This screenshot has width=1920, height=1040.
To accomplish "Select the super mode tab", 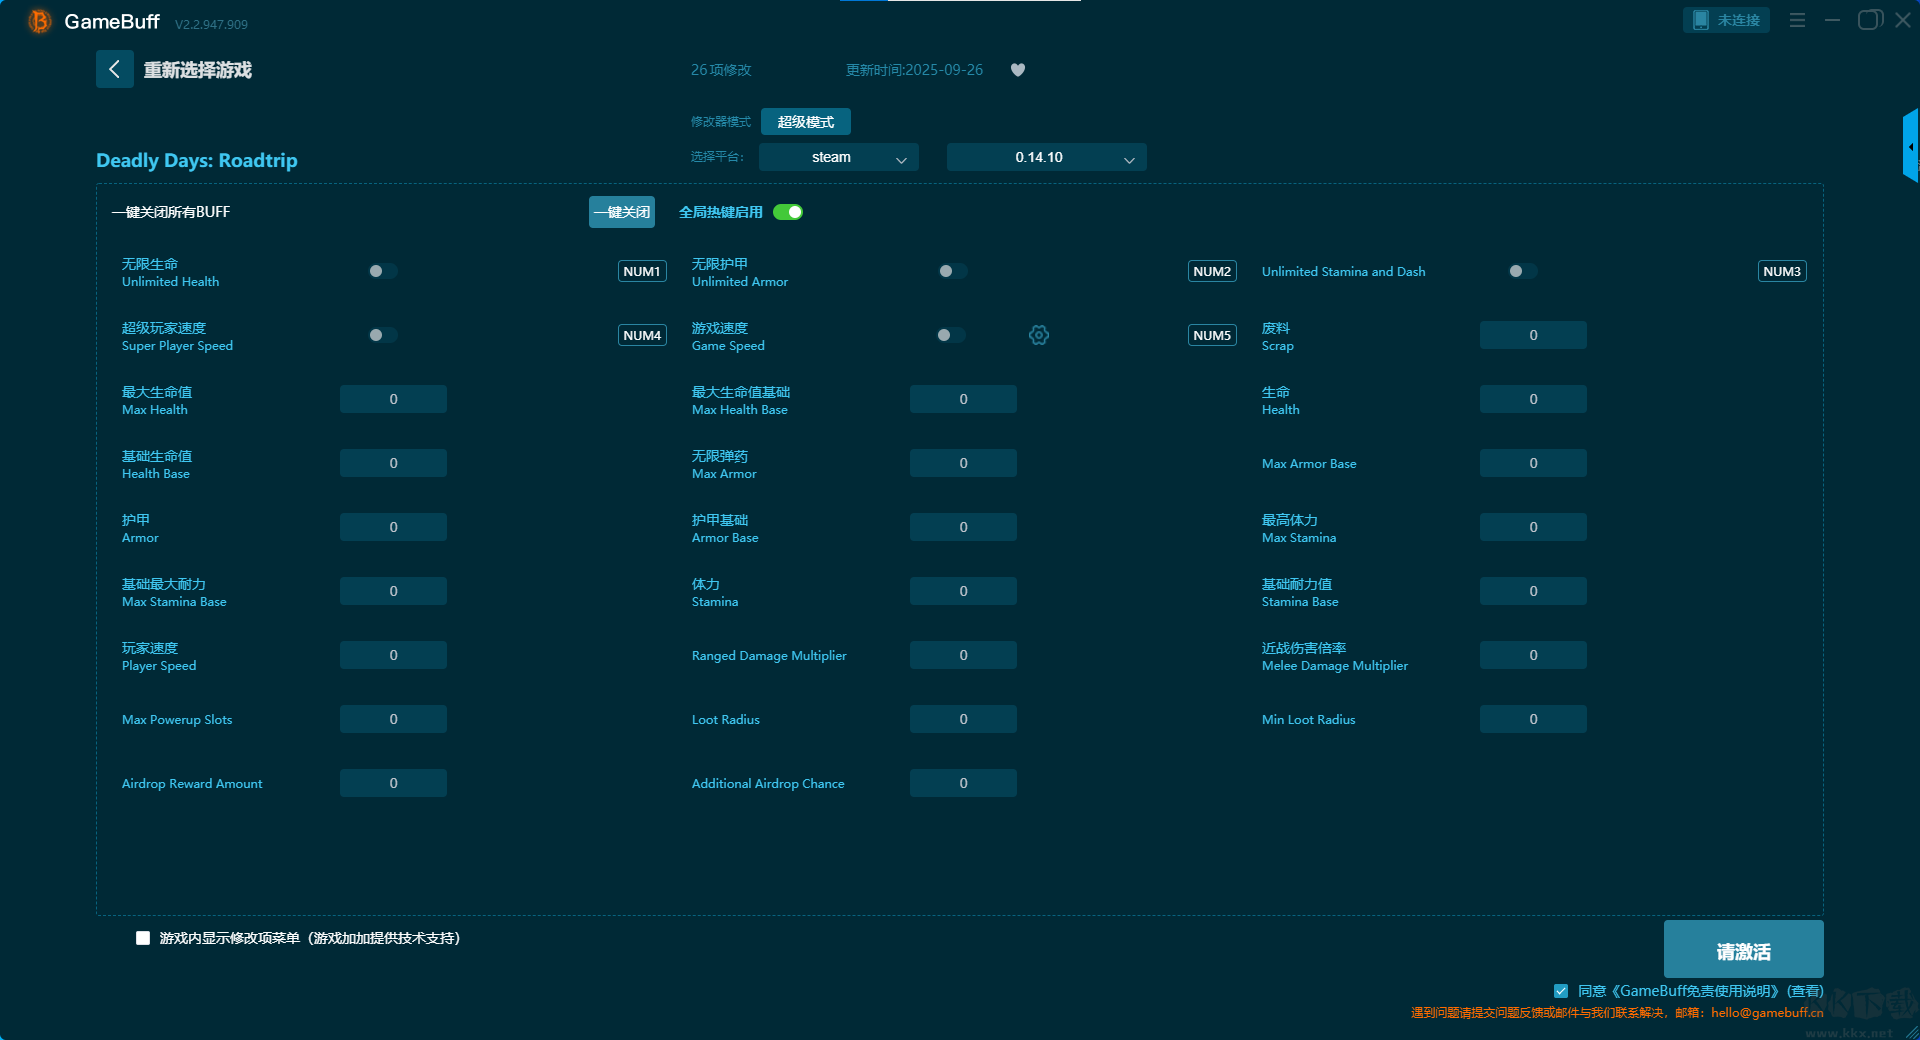I will (x=805, y=122).
